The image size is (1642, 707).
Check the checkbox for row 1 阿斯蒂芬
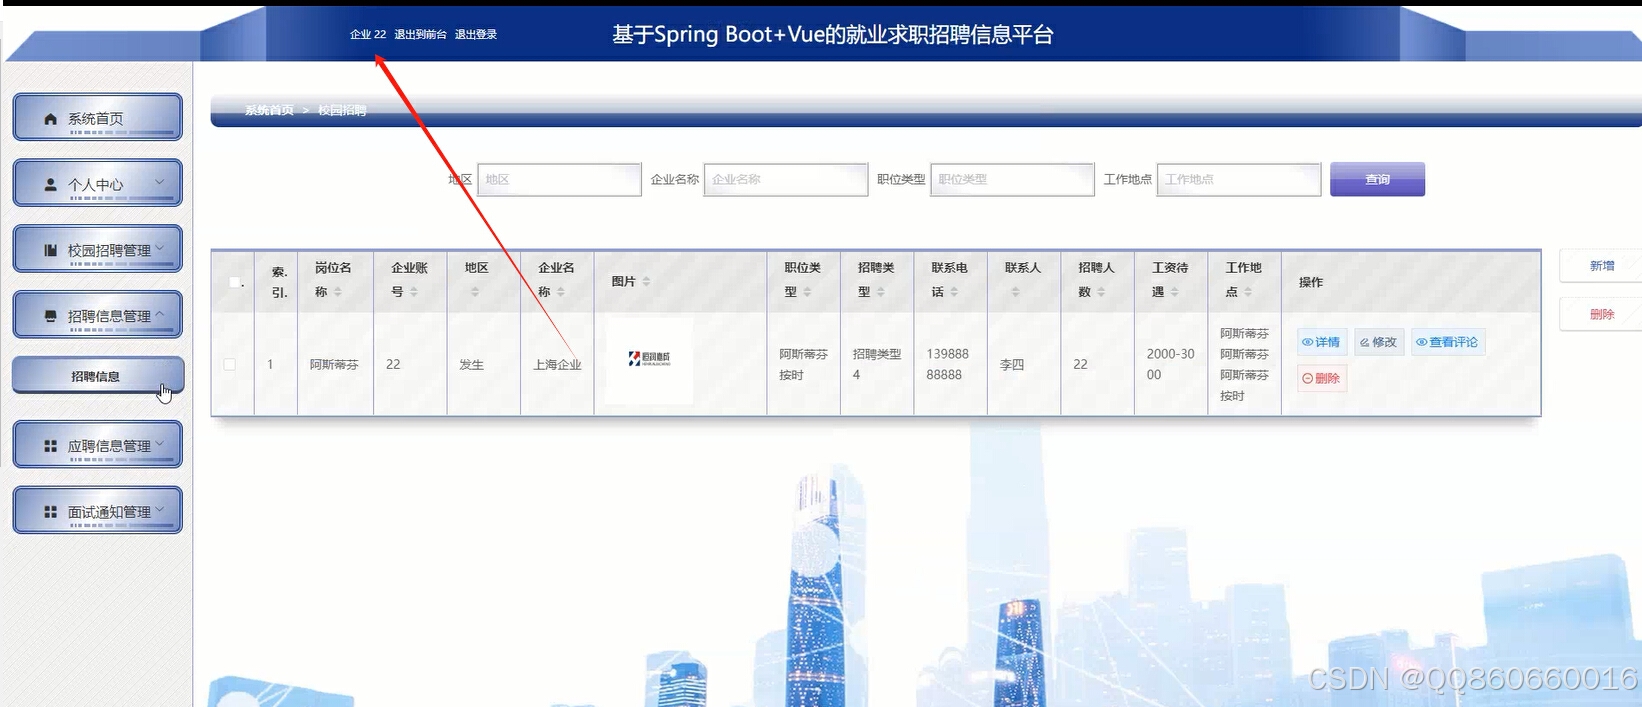230,365
